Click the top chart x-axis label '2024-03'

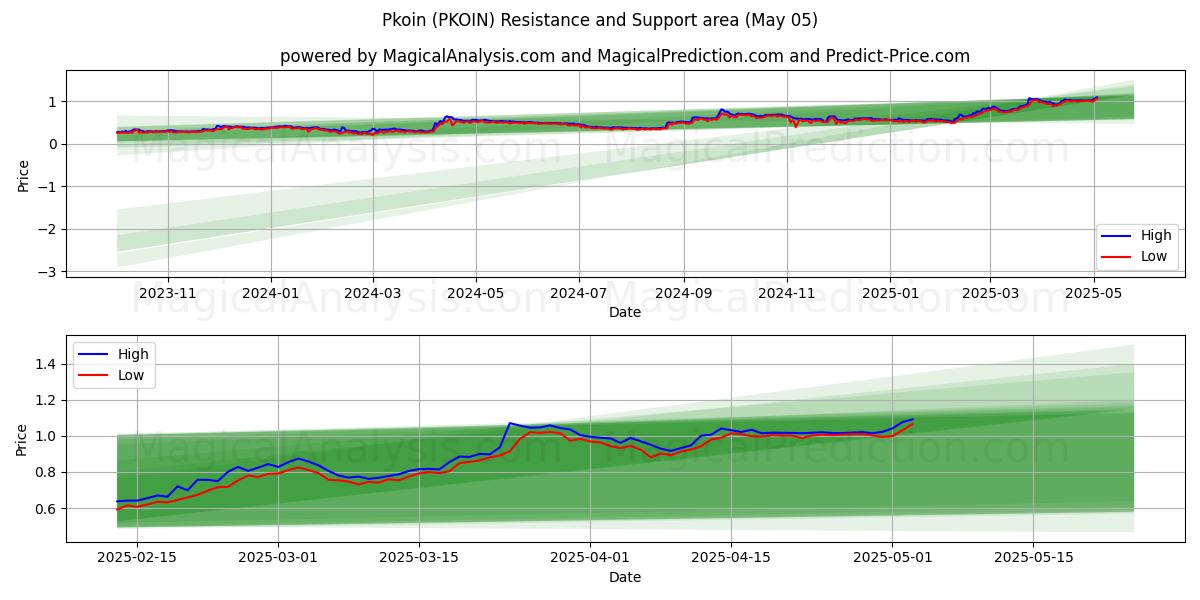click(x=372, y=293)
